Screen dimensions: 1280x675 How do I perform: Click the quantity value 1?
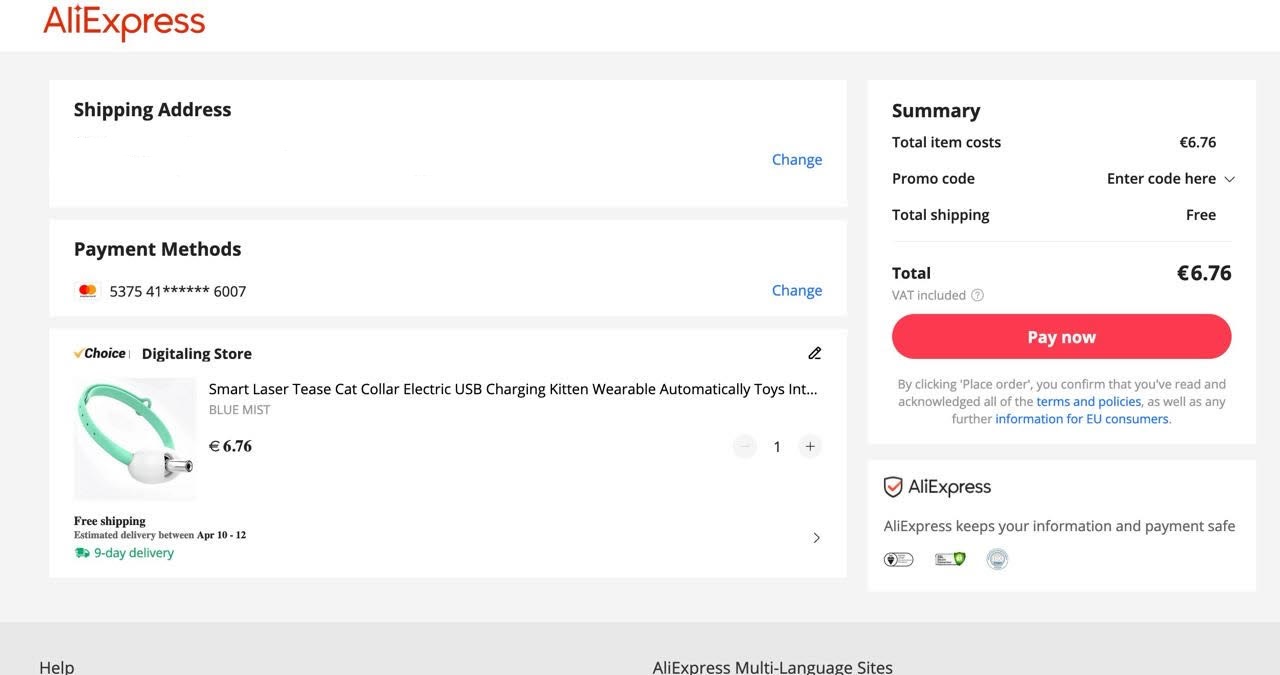[x=777, y=447]
